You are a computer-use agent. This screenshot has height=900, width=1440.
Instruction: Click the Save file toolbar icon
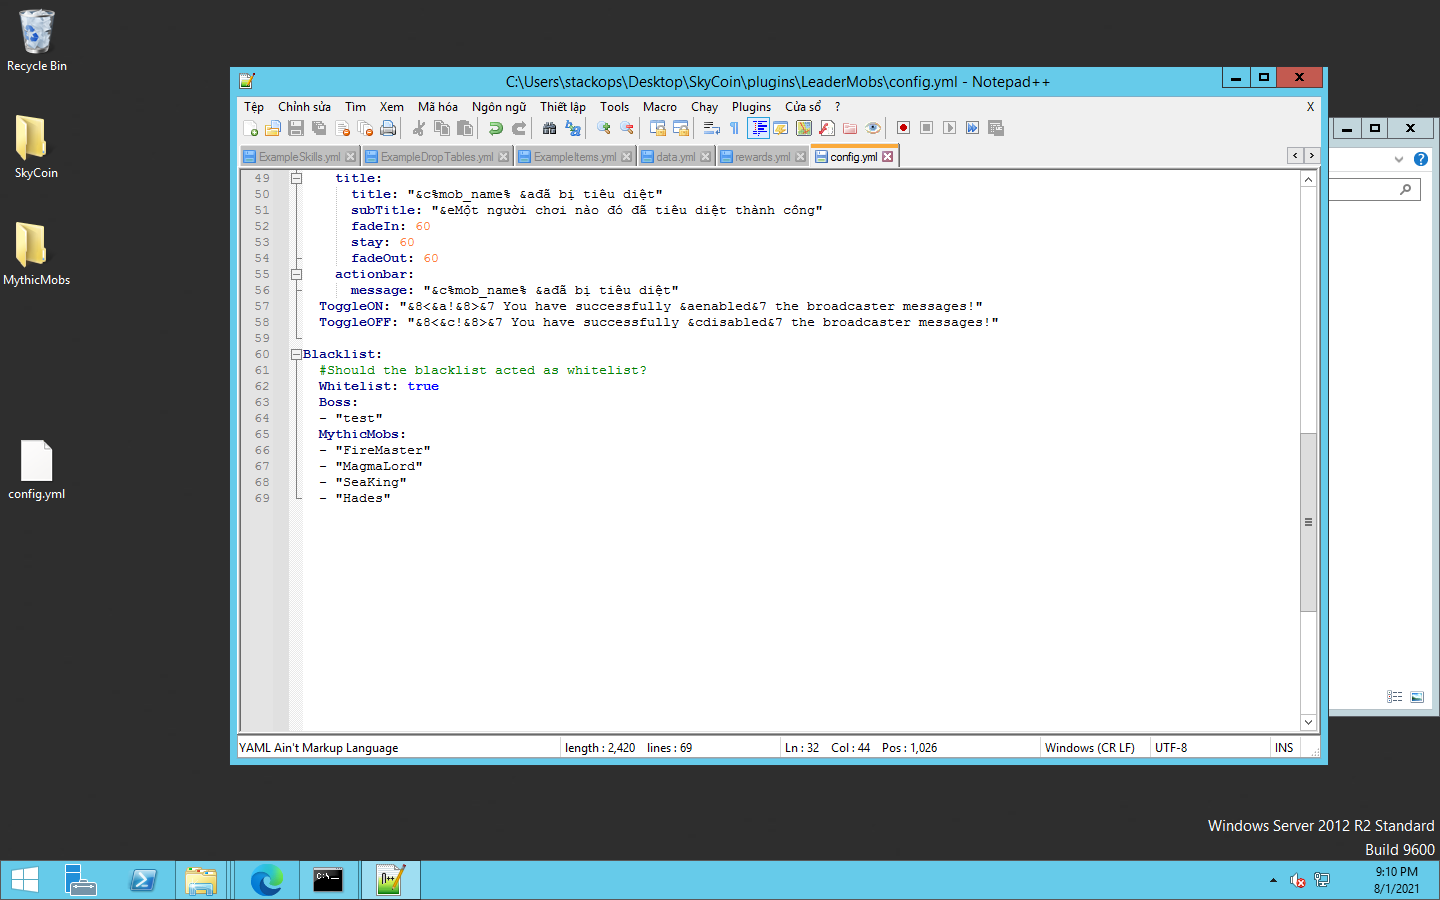click(x=296, y=128)
